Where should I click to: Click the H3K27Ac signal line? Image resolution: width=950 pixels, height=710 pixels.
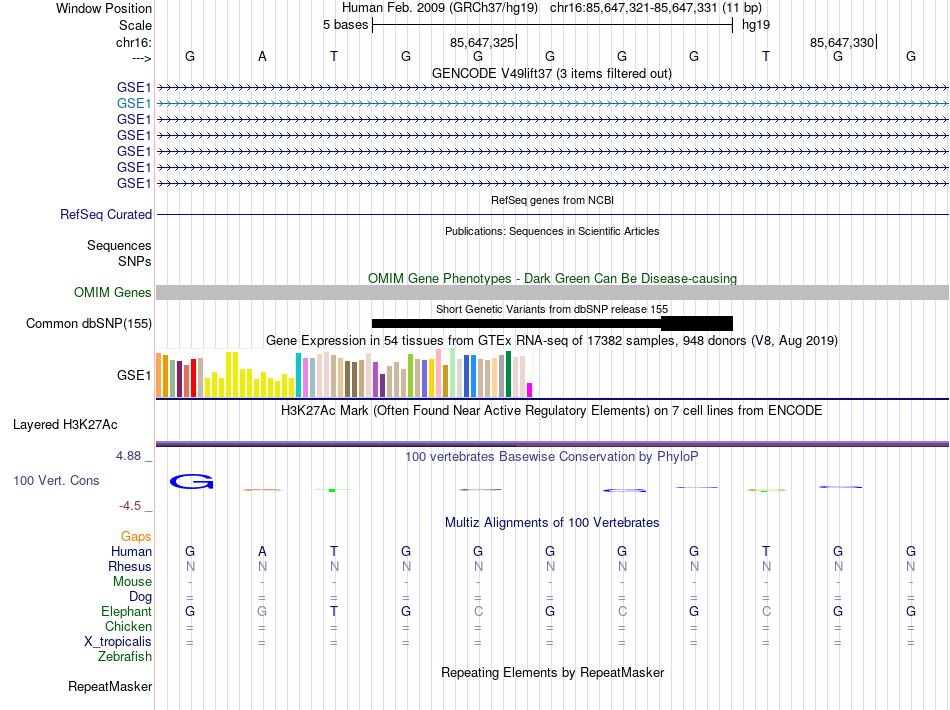552,444
